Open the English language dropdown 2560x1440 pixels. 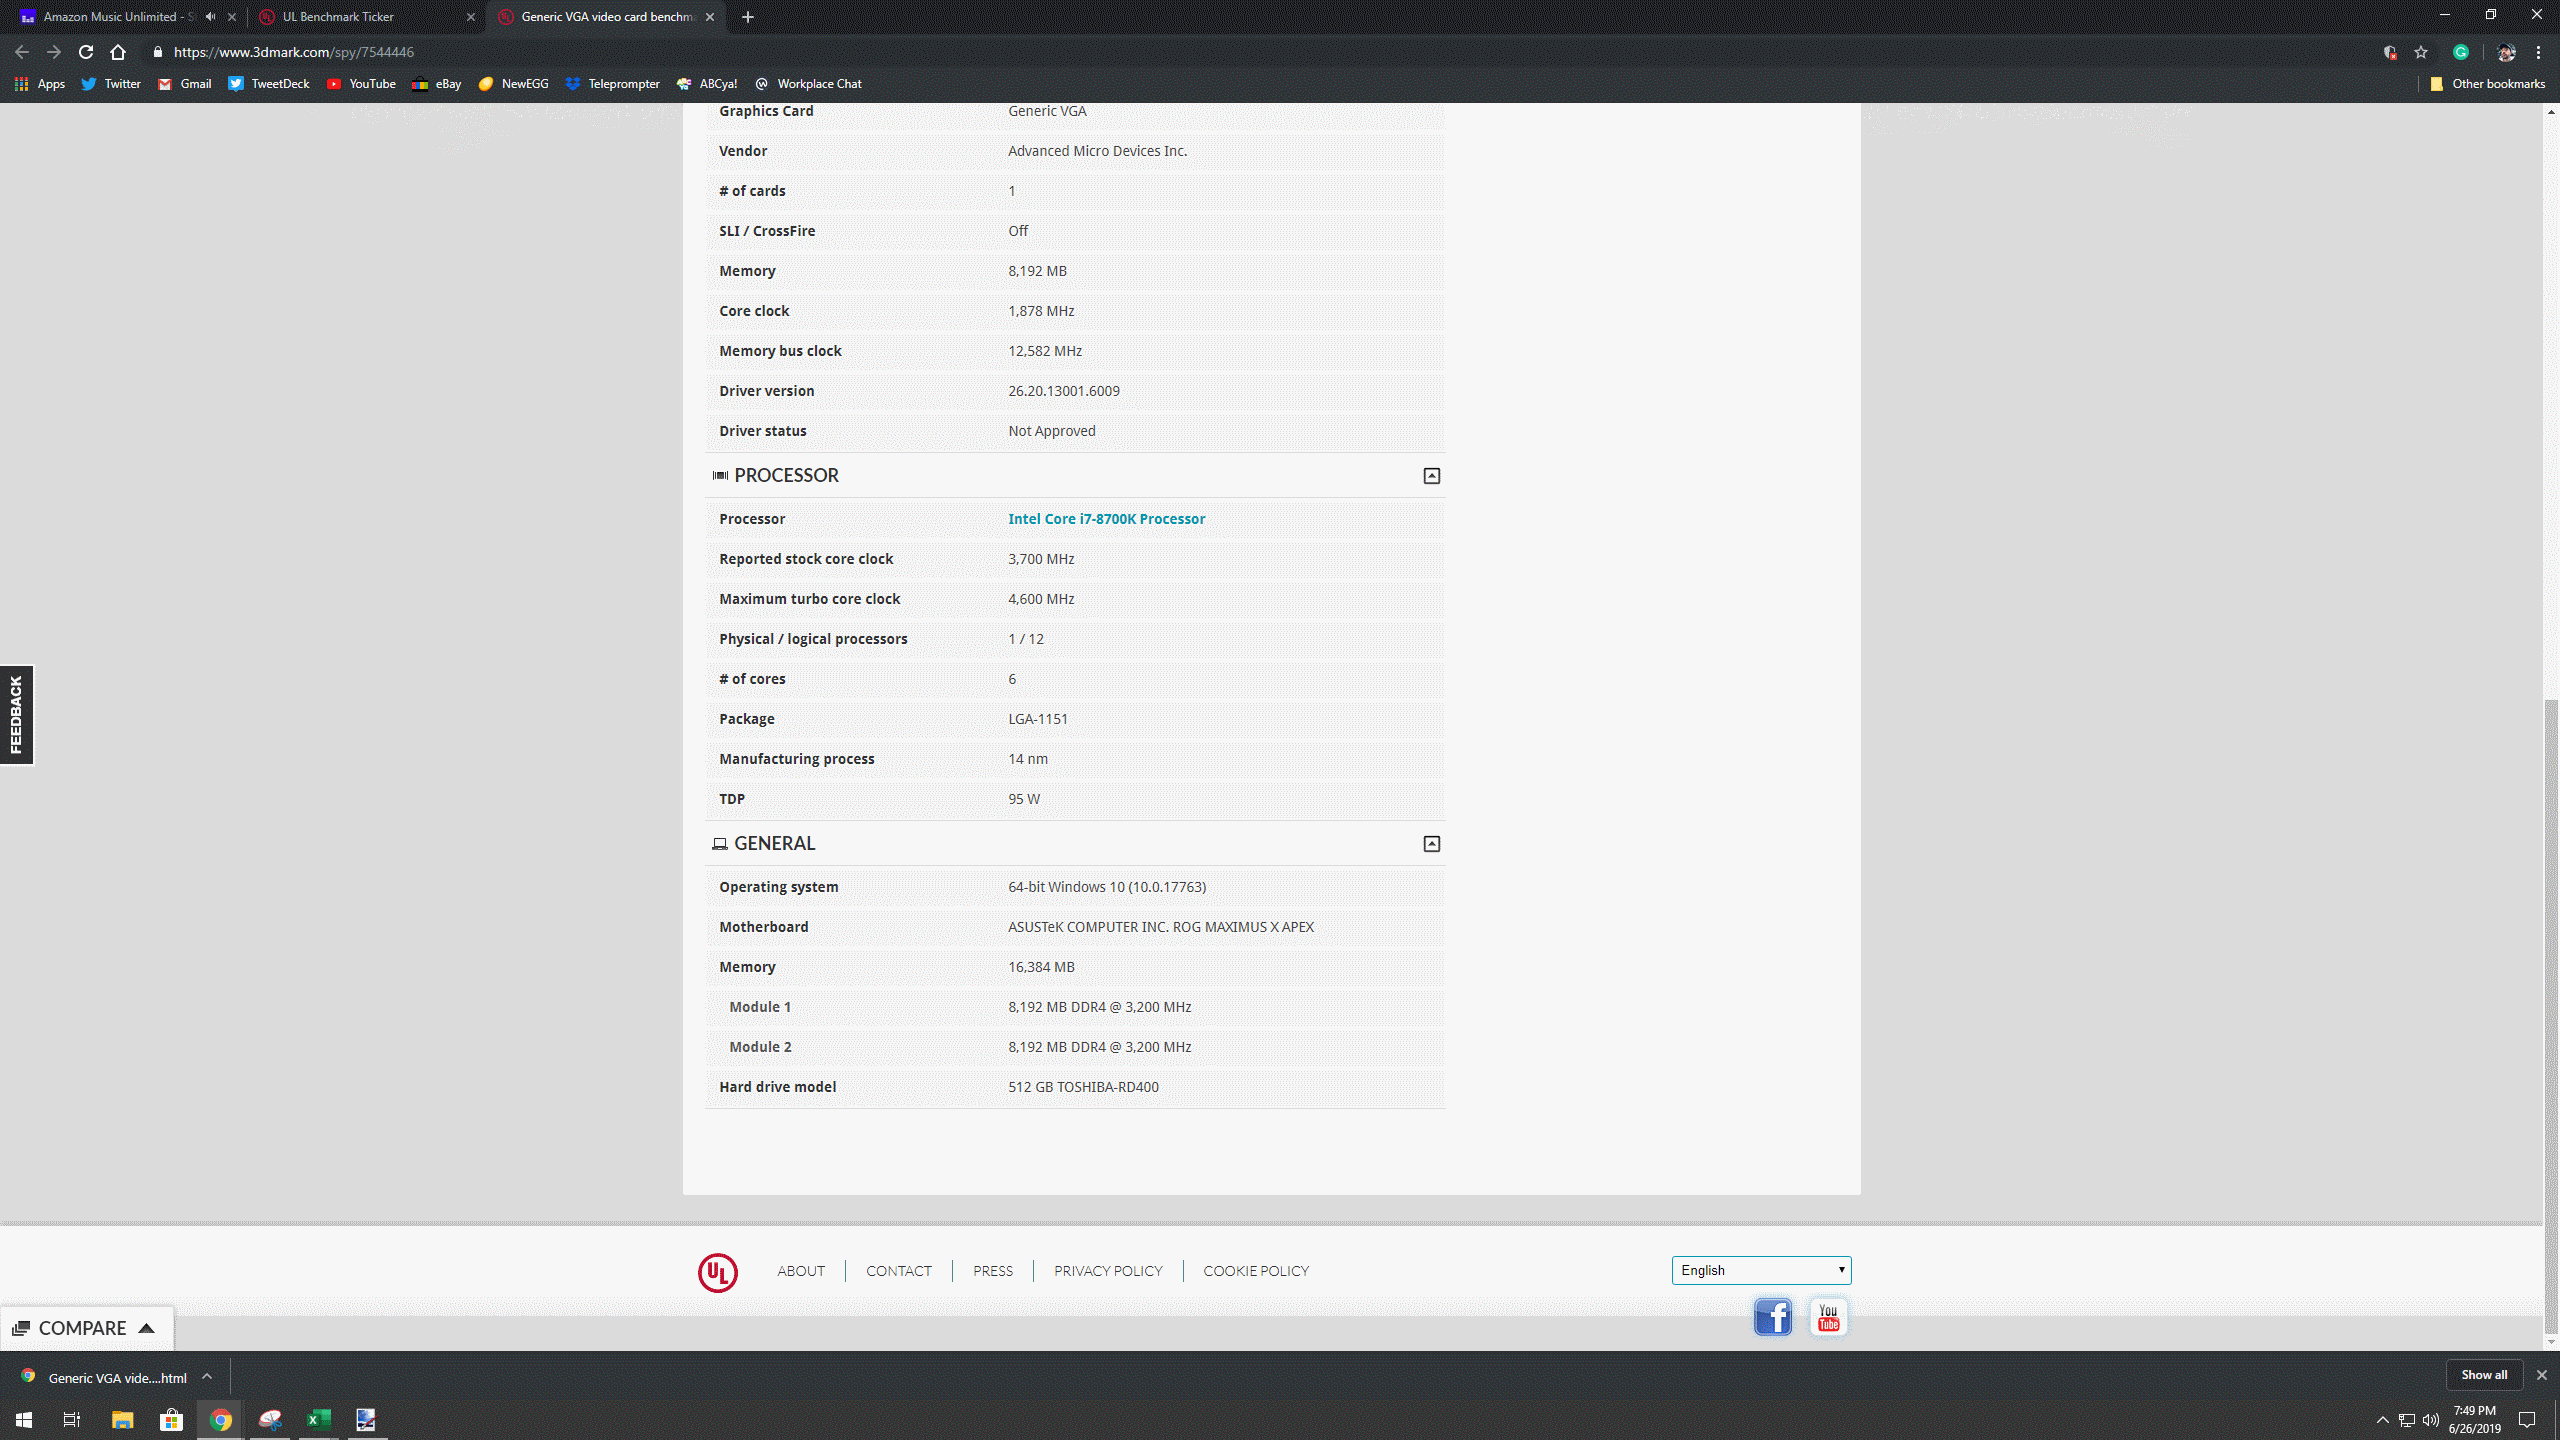(1761, 1270)
